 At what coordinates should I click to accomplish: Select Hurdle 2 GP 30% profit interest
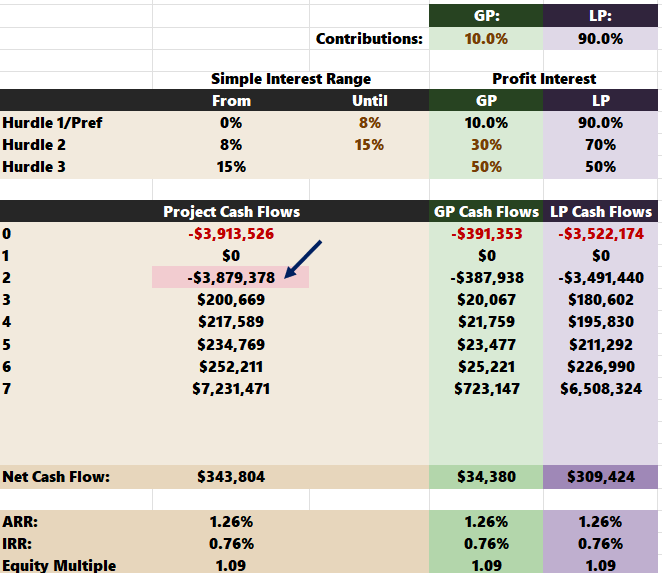point(486,145)
